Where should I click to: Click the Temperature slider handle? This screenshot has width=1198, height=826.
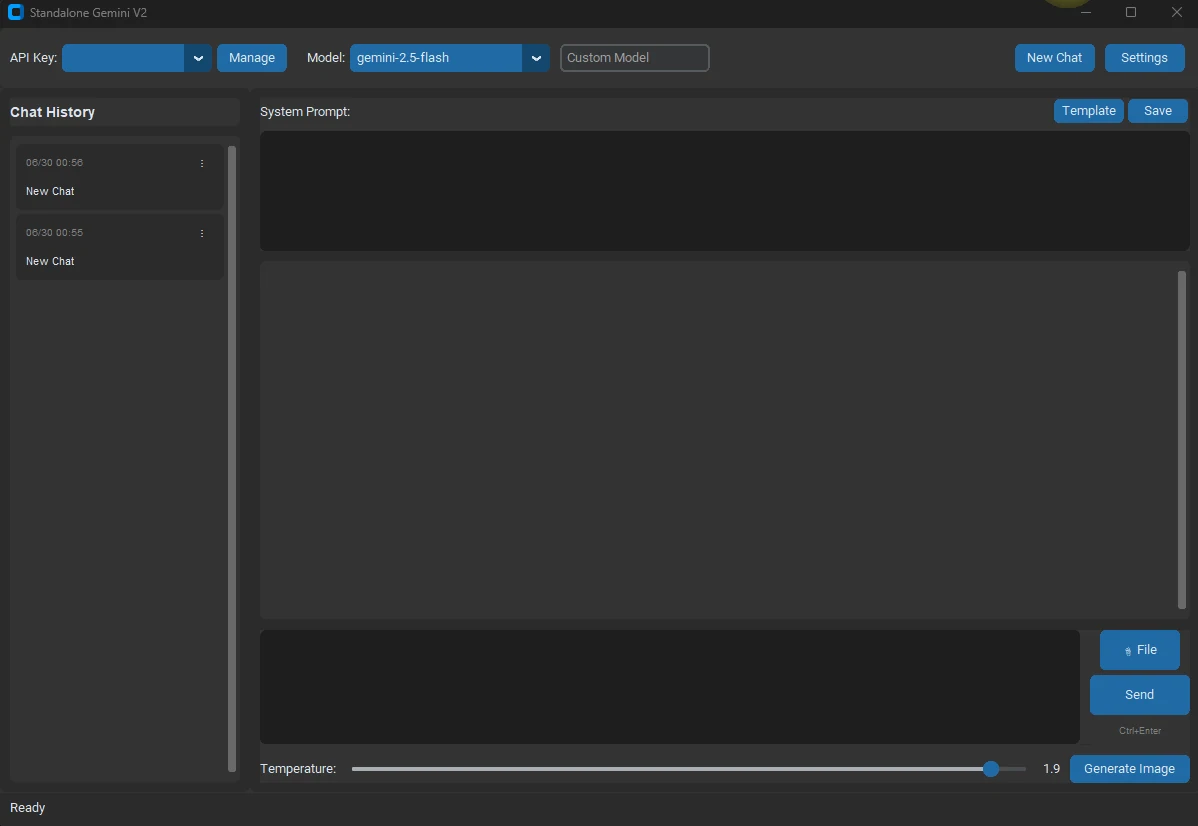point(991,769)
